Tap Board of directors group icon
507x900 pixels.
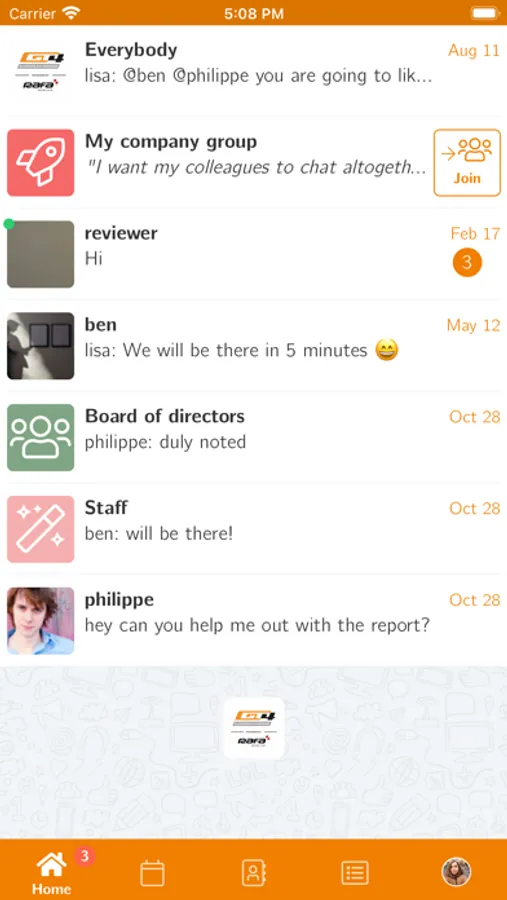[x=40, y=437]
